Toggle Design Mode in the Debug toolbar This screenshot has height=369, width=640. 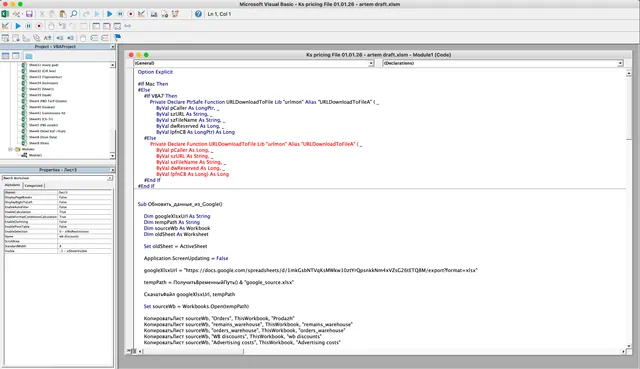click(5, 26)
